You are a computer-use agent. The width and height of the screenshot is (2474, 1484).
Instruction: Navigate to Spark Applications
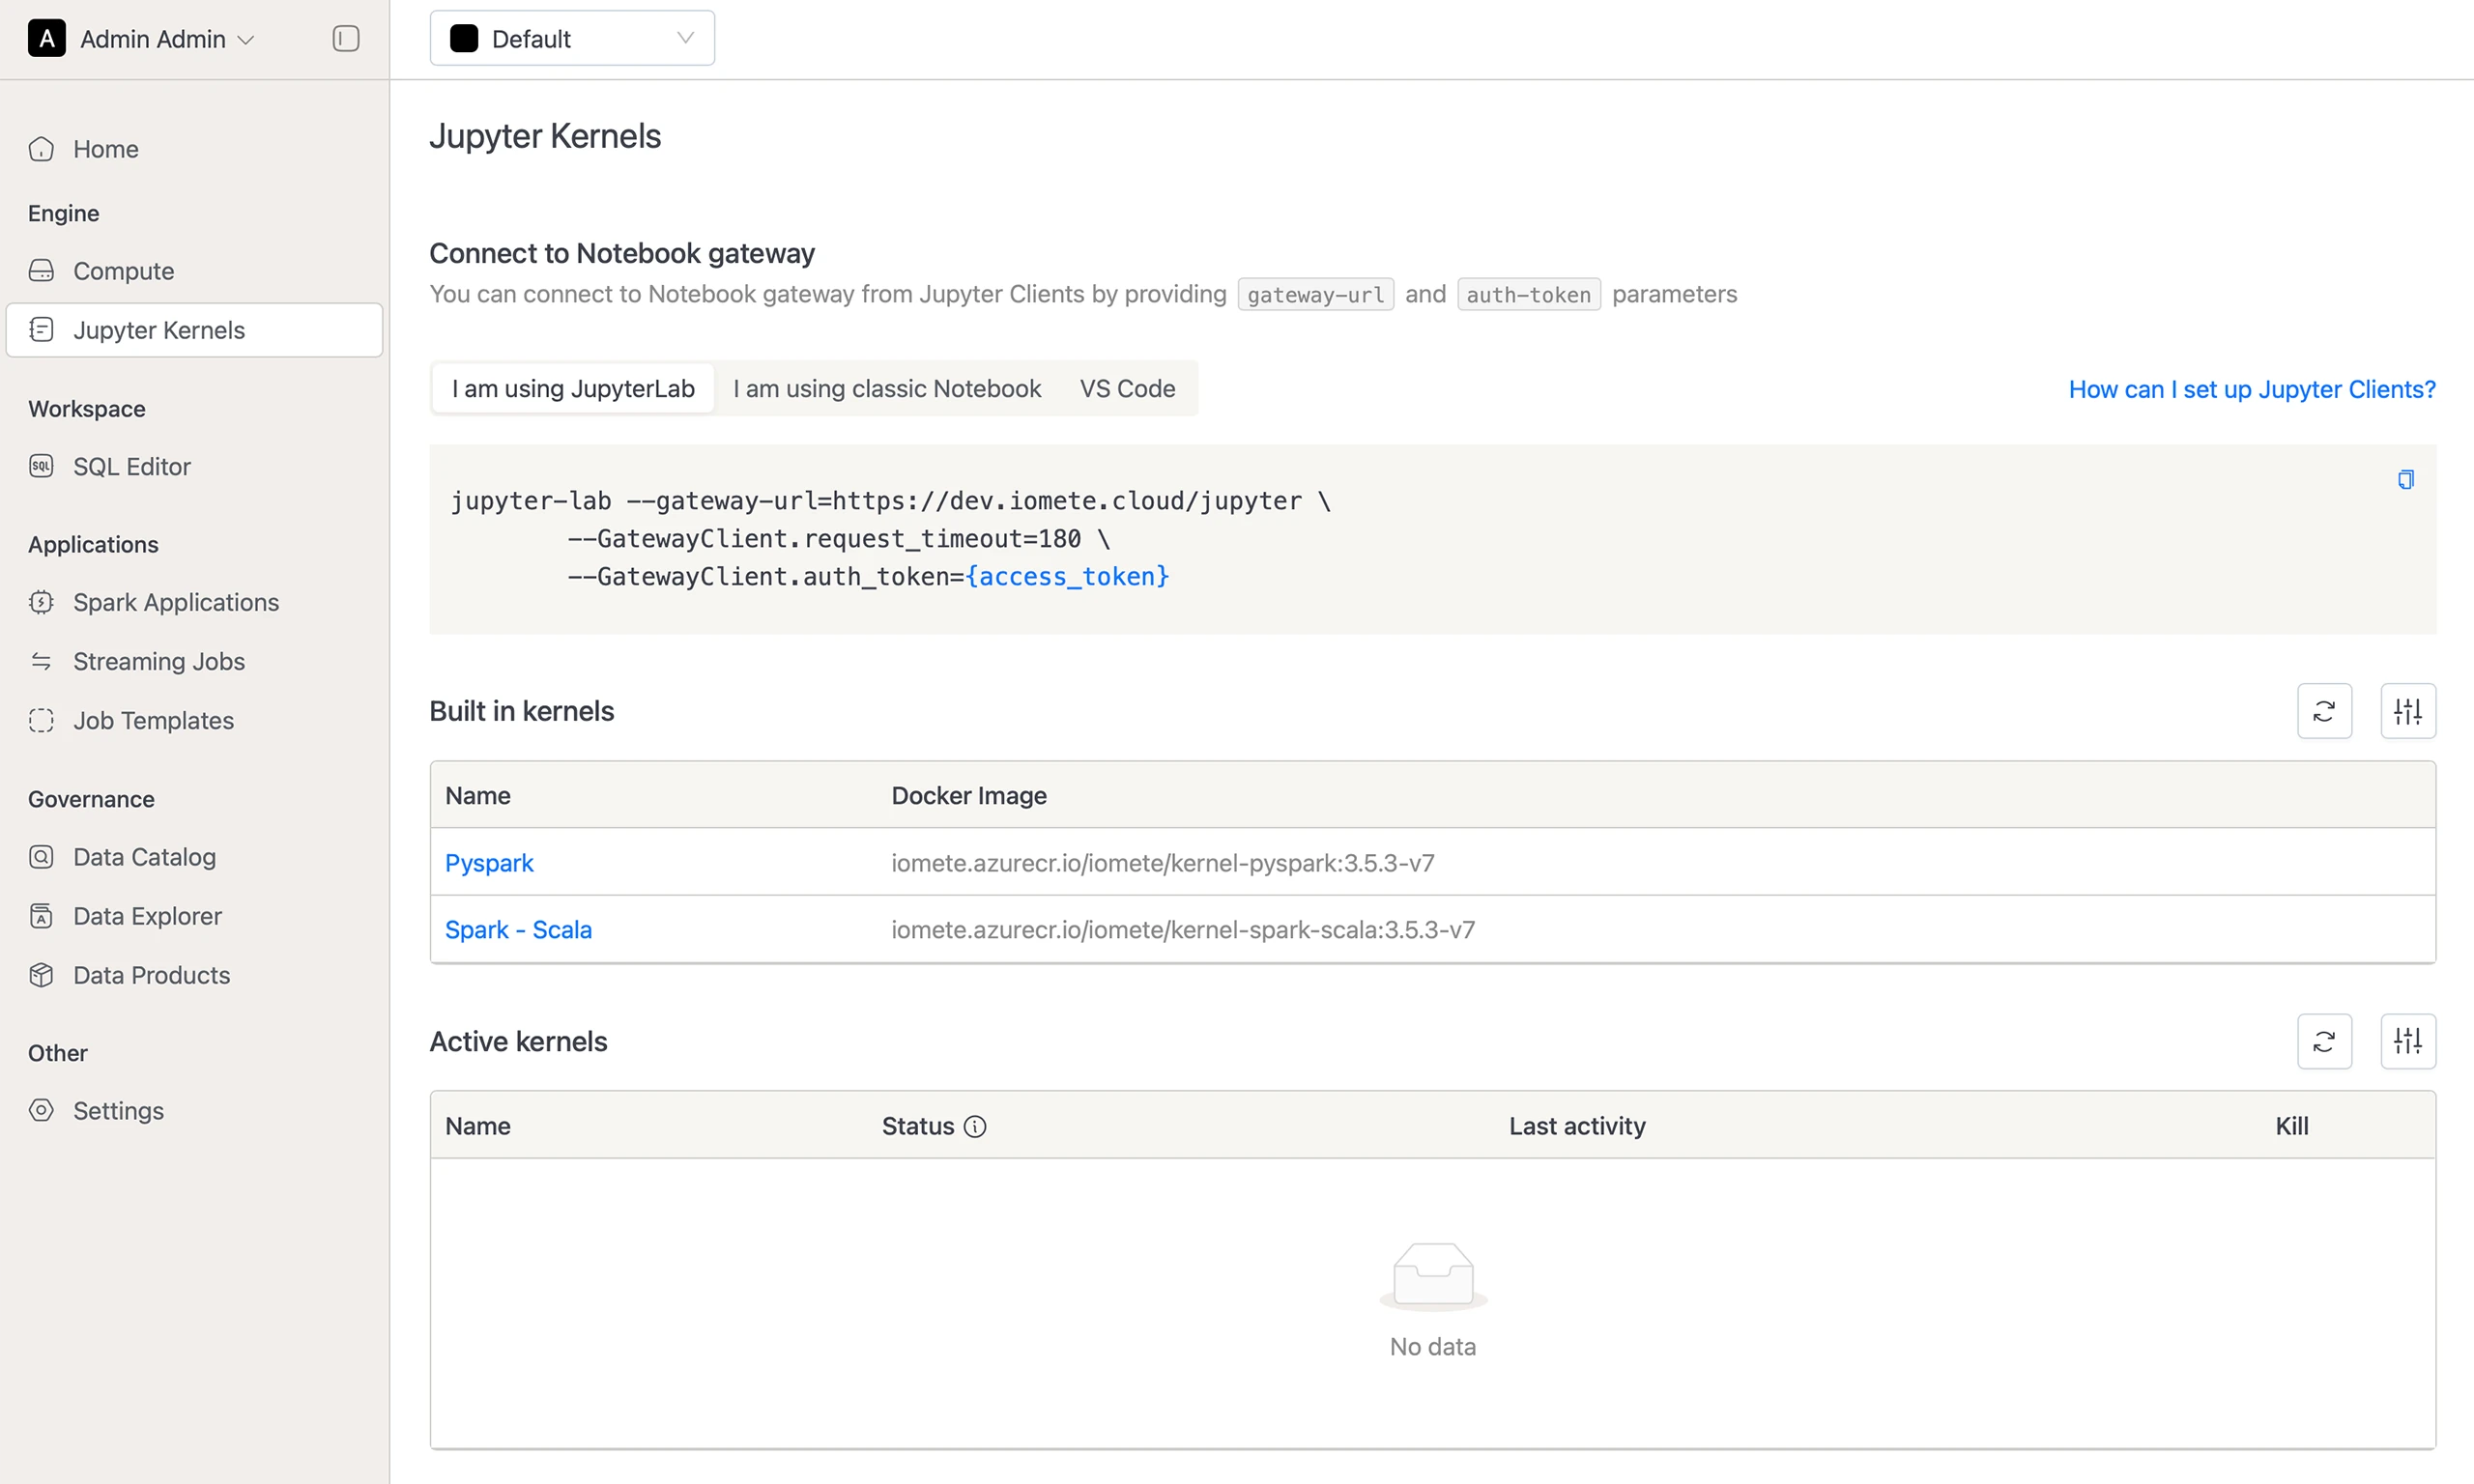pyautogui.click(x=194, y=602)
